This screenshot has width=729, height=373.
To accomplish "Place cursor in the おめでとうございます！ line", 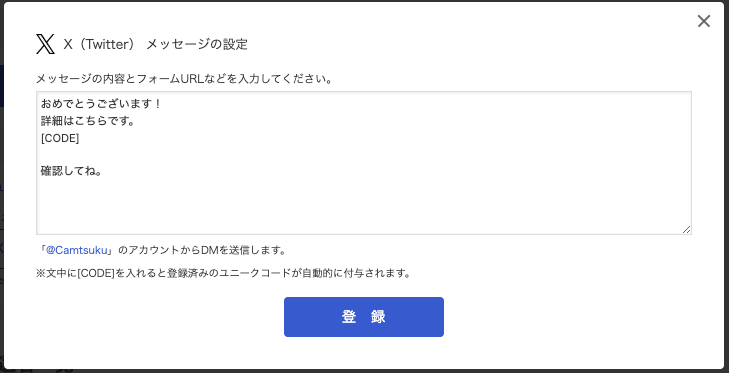I will tap(101, 104).
